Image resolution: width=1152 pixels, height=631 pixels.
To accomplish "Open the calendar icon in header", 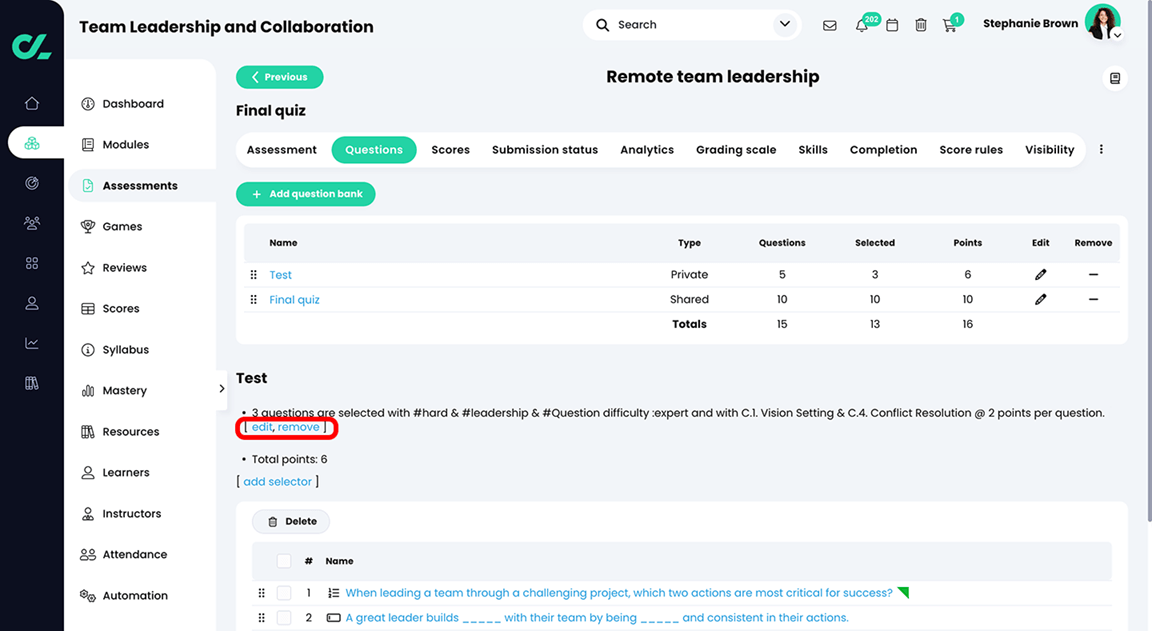I will coord(892,25).
